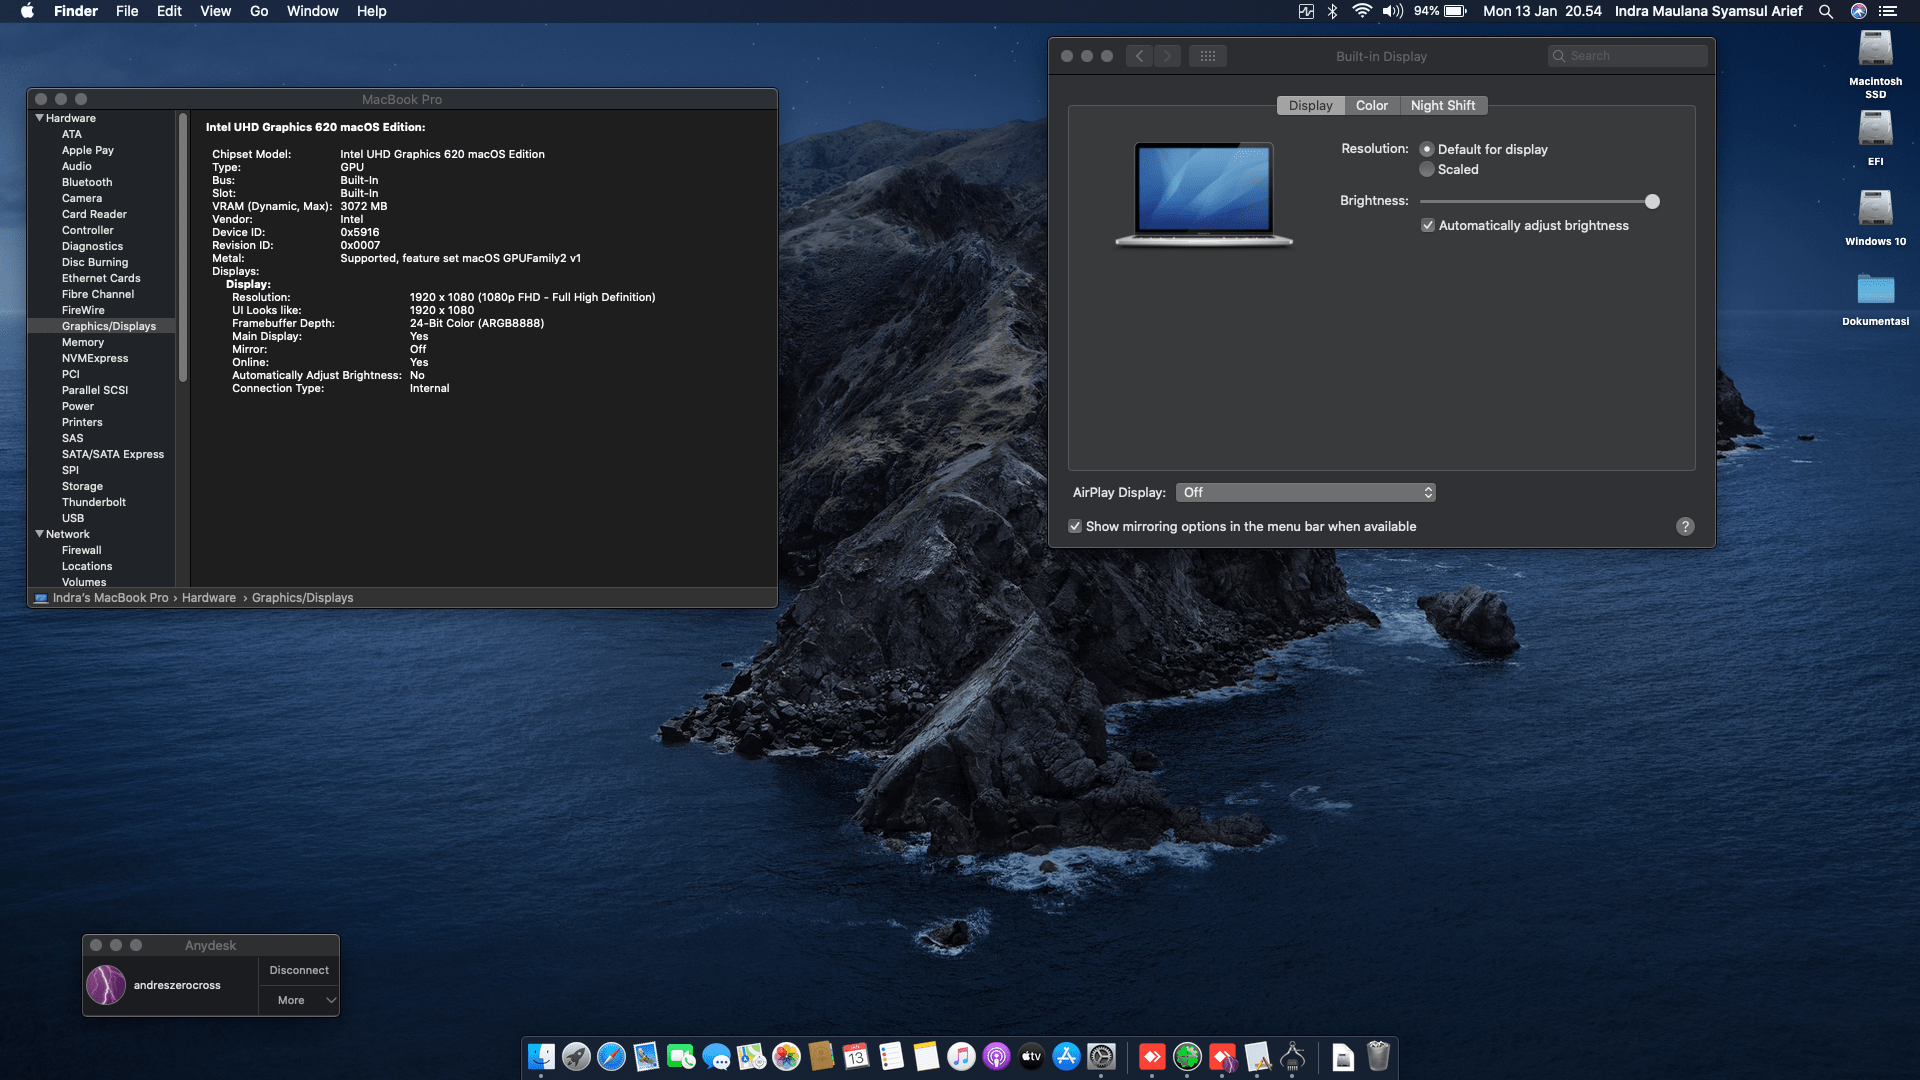Click Hardware in the System Information path bar
This screenshot has height=1080, width=1920.
(x=209, y=598)
